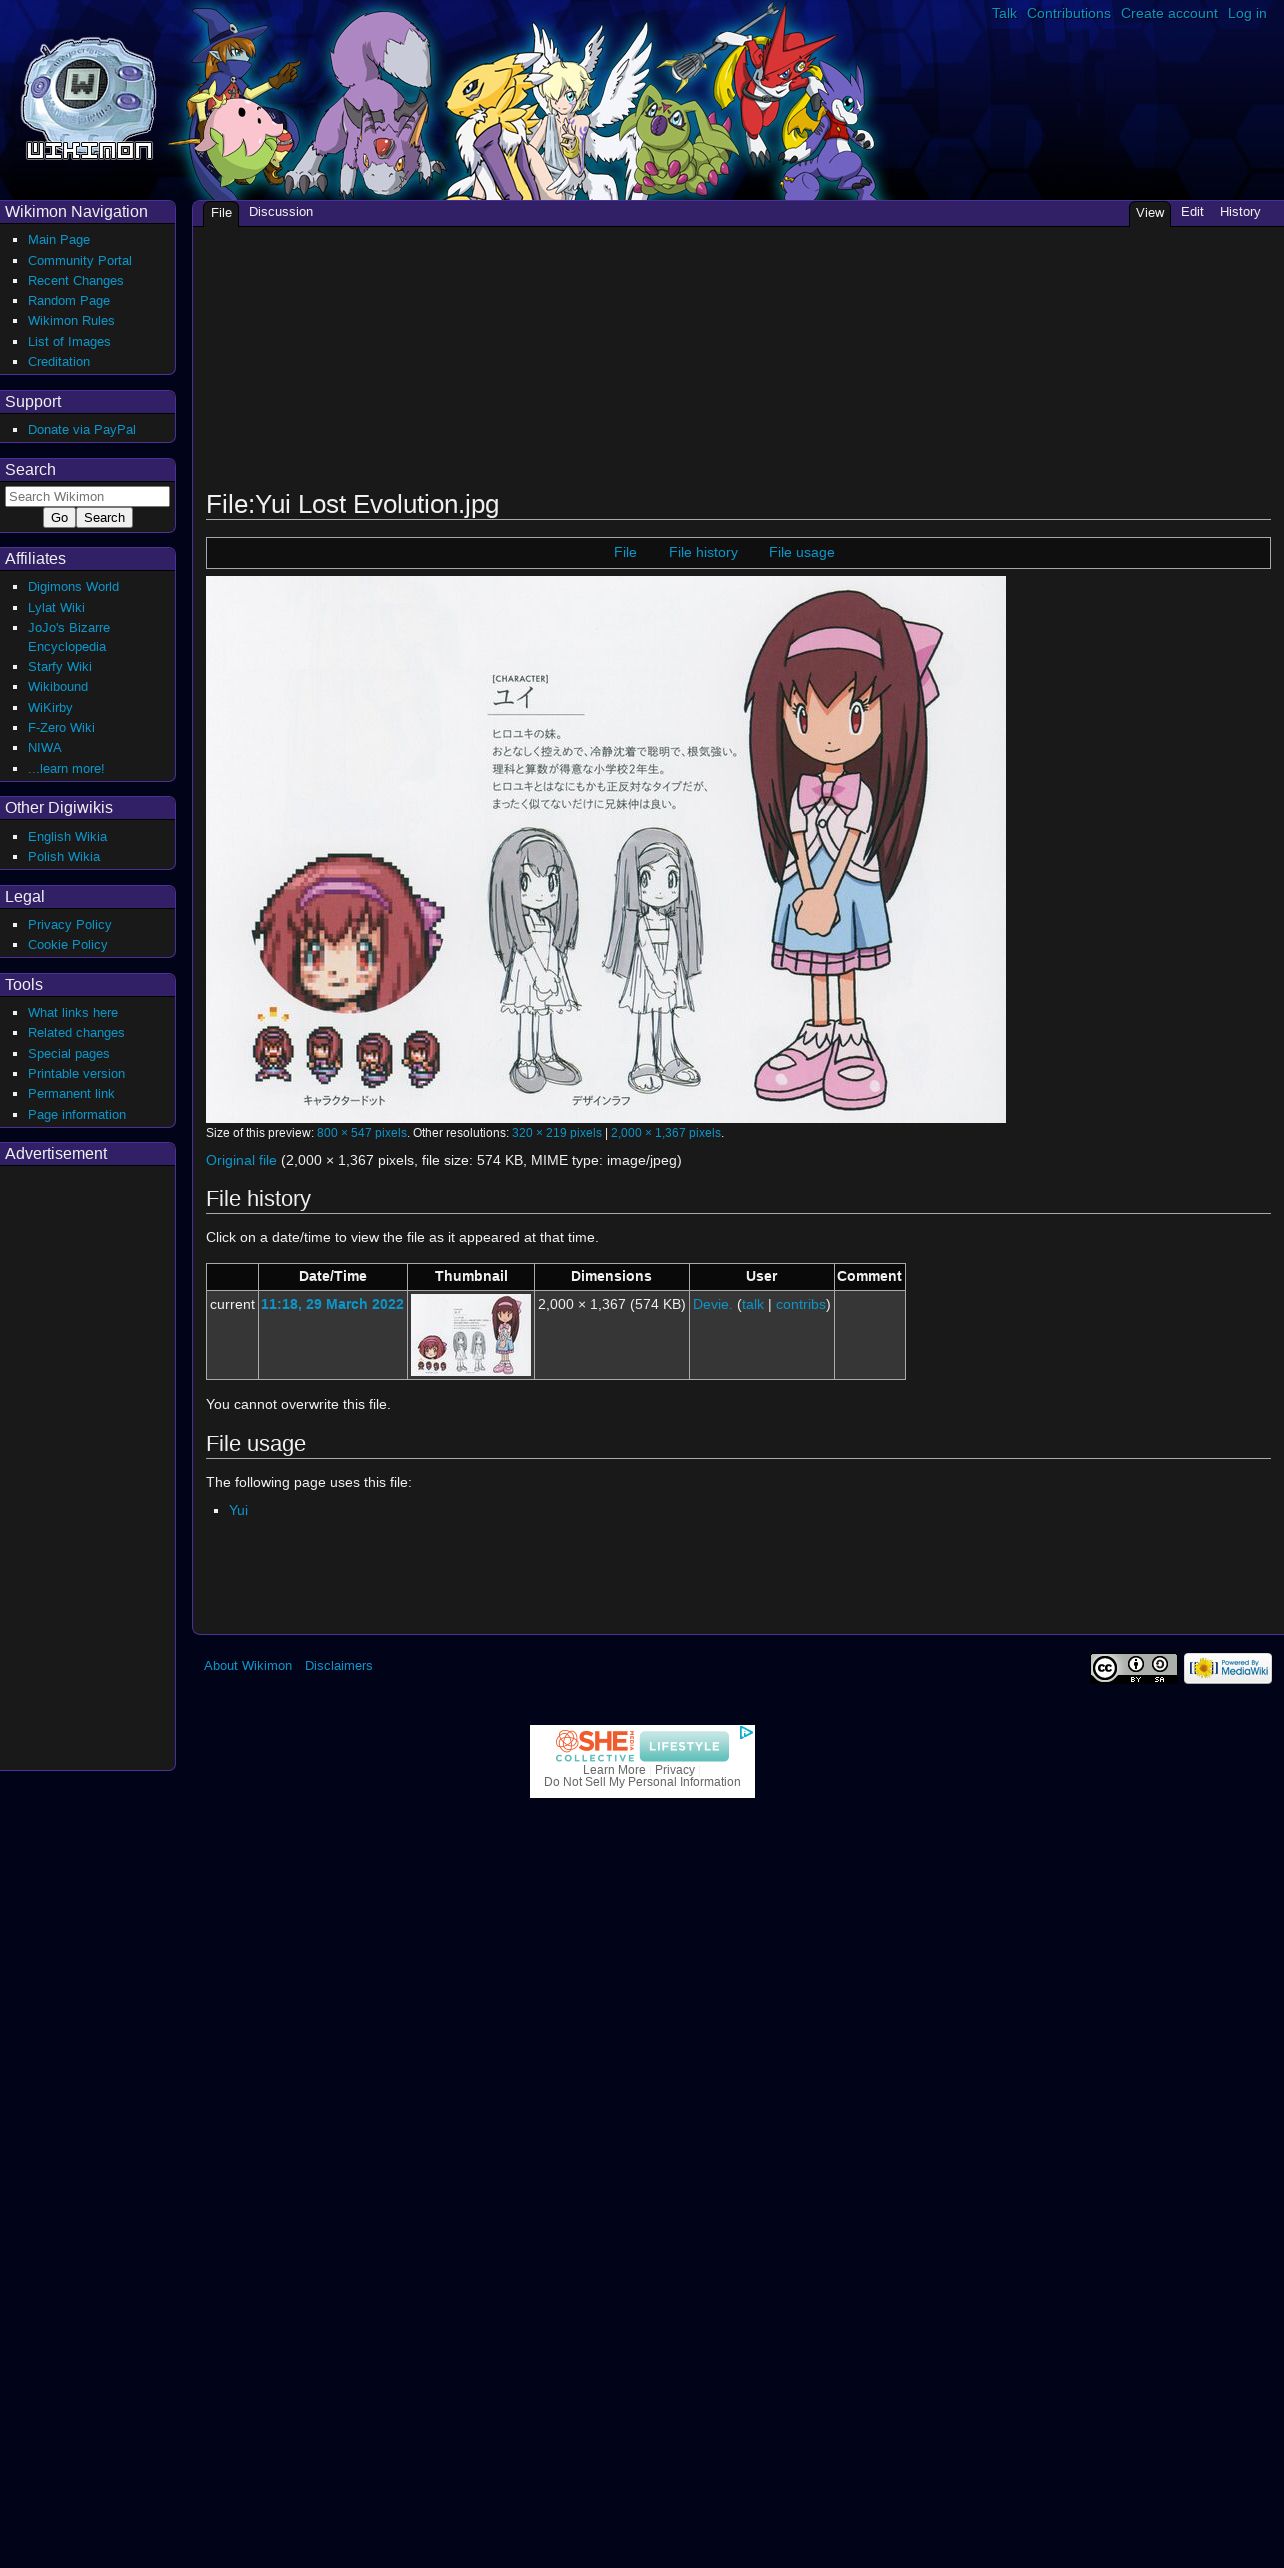Open the History tab

click(x=1240, y=212)
